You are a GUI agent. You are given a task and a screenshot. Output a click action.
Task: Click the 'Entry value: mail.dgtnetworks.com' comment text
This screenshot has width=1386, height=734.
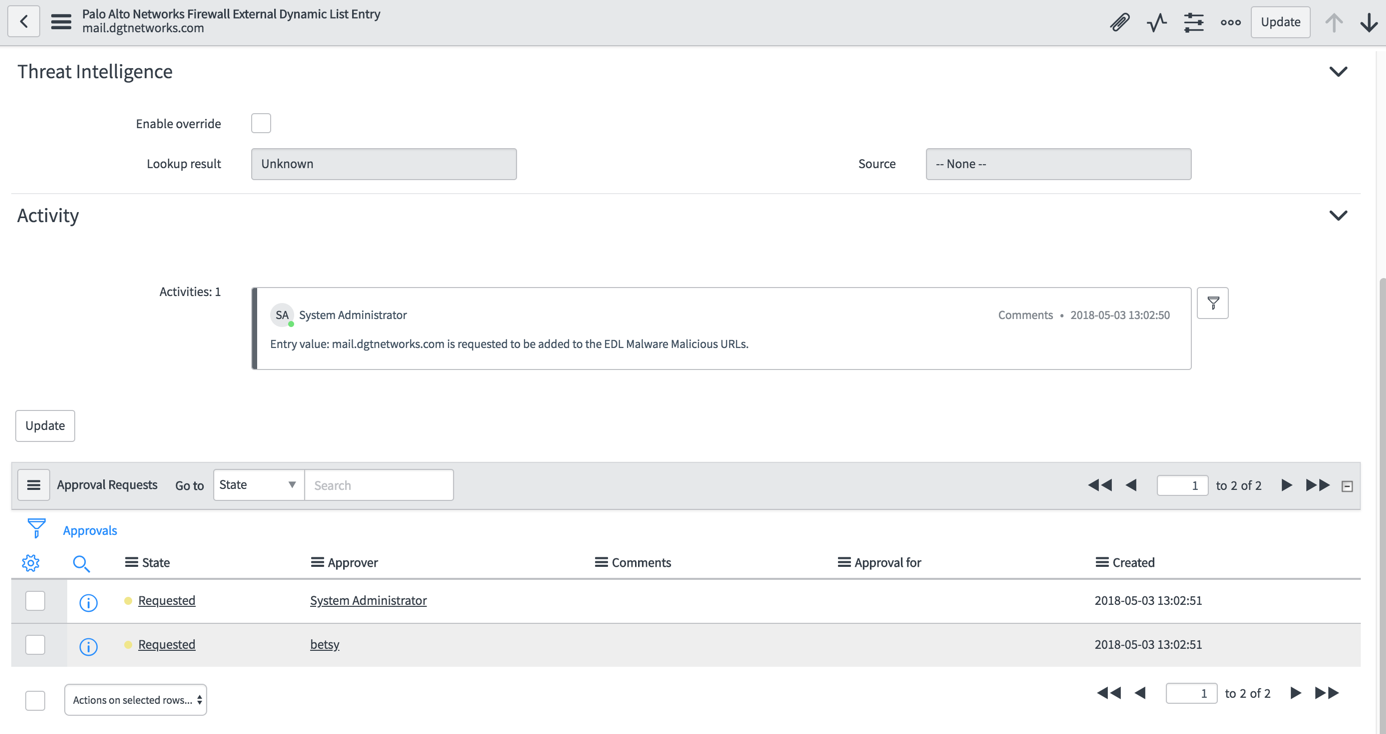pos(509,344)
